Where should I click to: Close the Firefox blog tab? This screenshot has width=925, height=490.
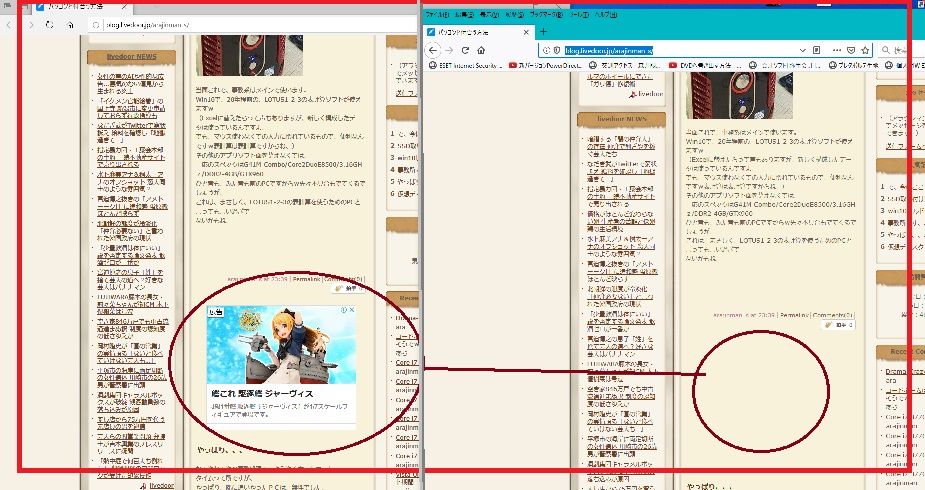tap(527, 32)
